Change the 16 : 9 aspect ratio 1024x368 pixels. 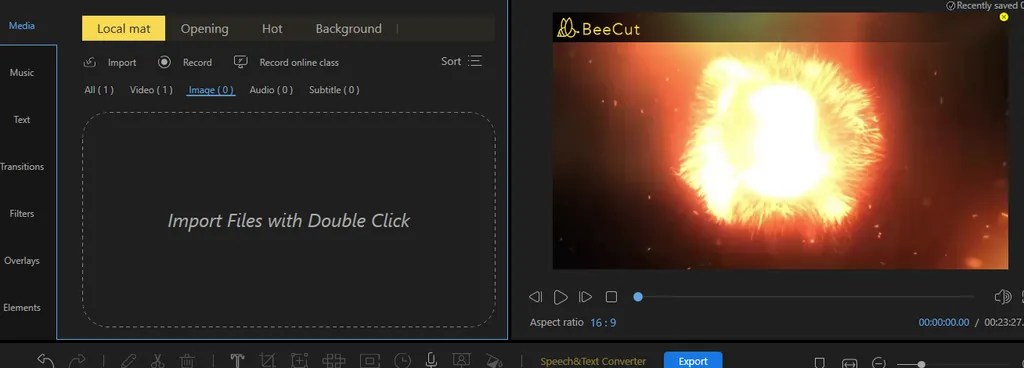(x=603, y=322)
